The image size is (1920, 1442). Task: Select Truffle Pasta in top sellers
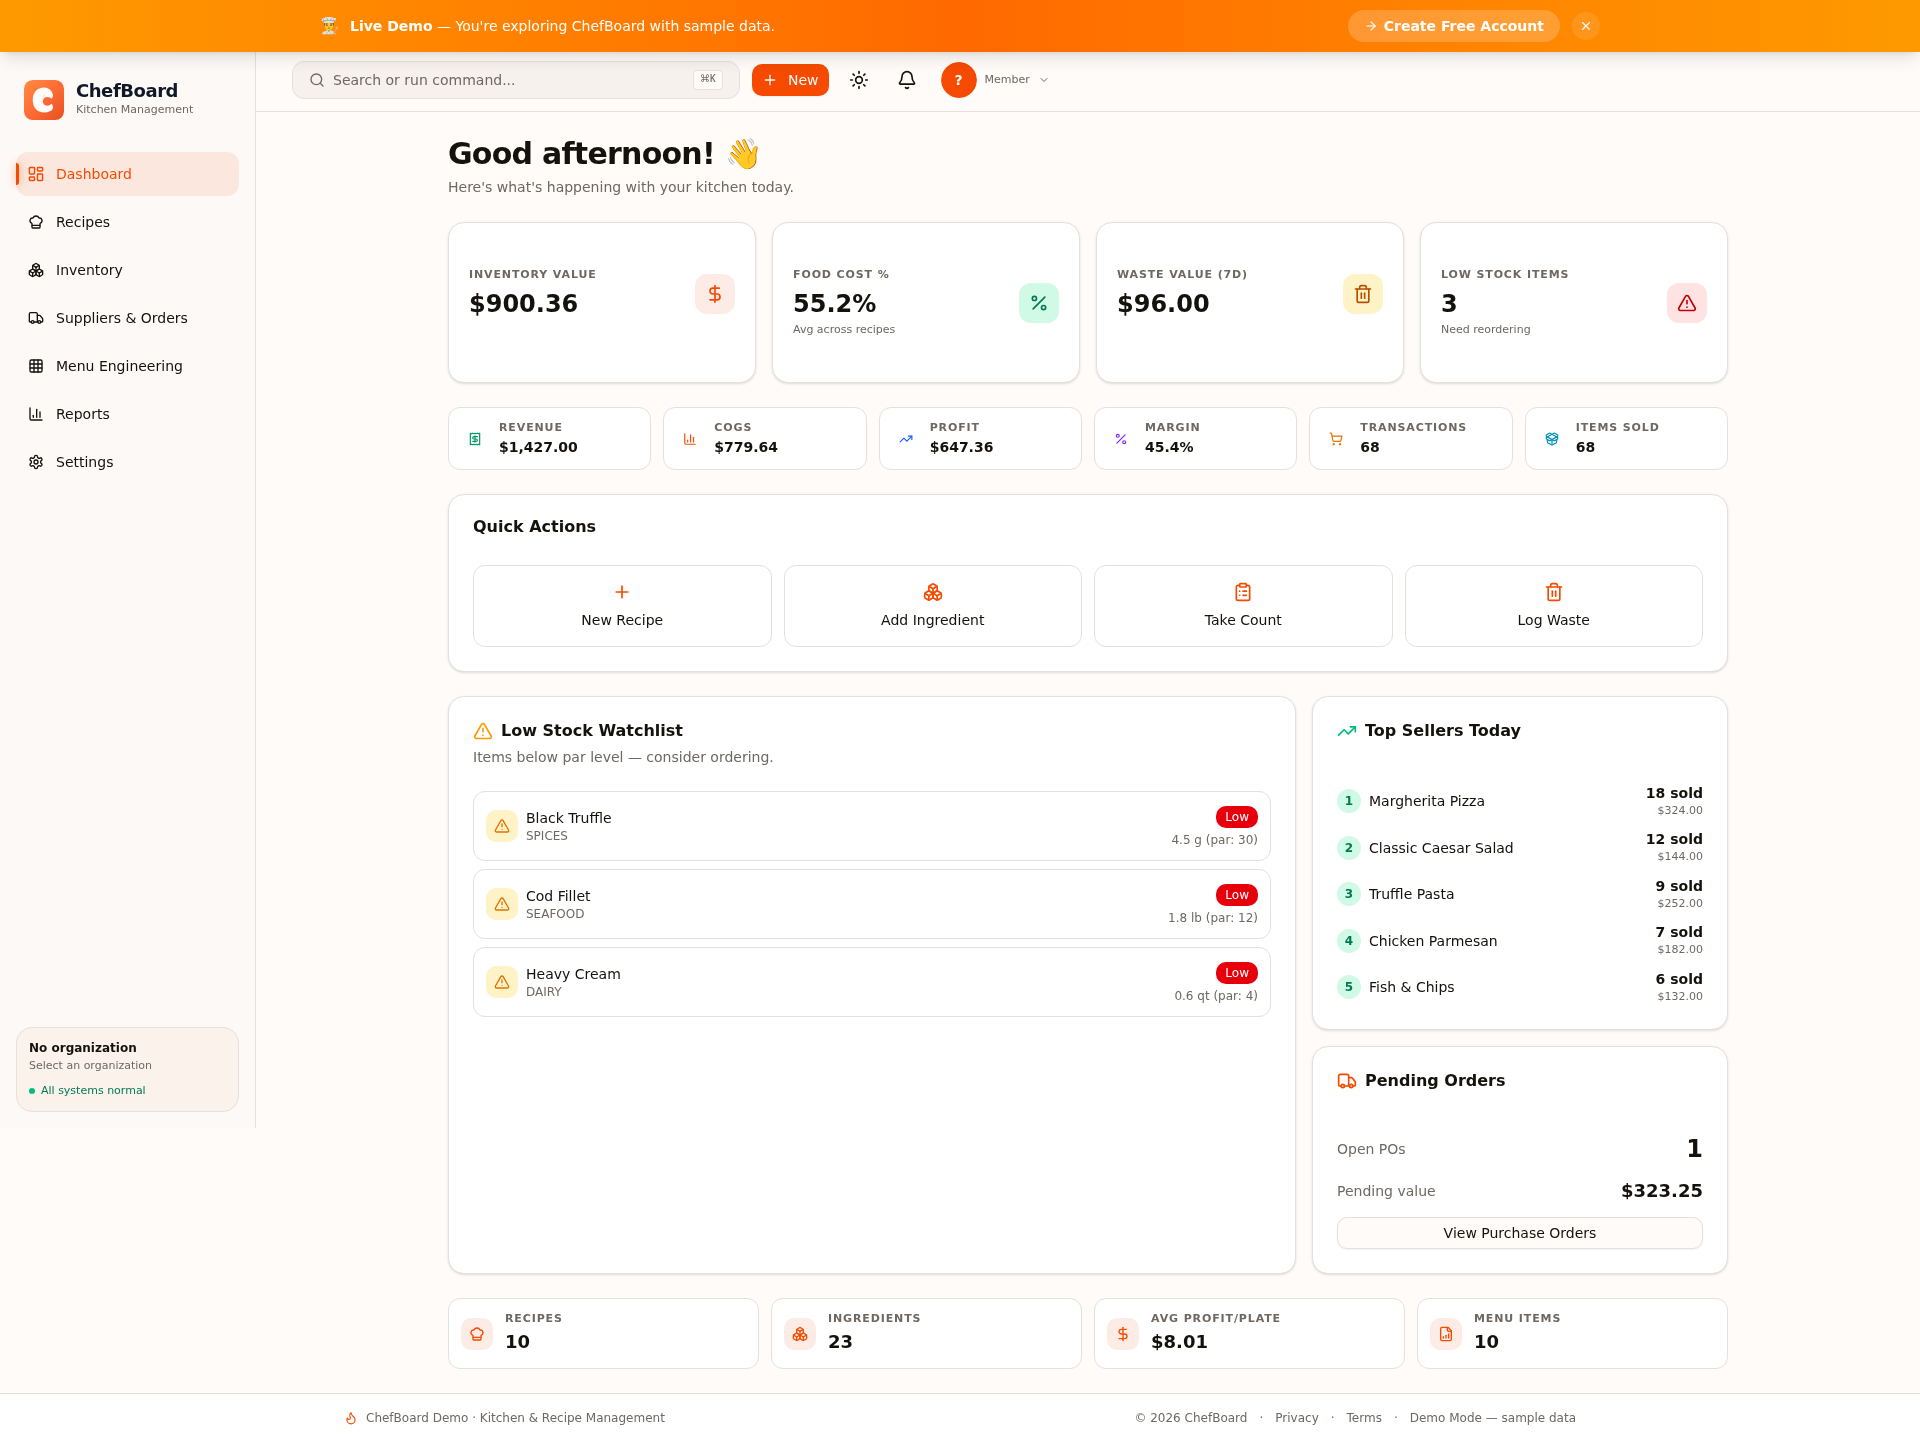(x=1520, y=894)
